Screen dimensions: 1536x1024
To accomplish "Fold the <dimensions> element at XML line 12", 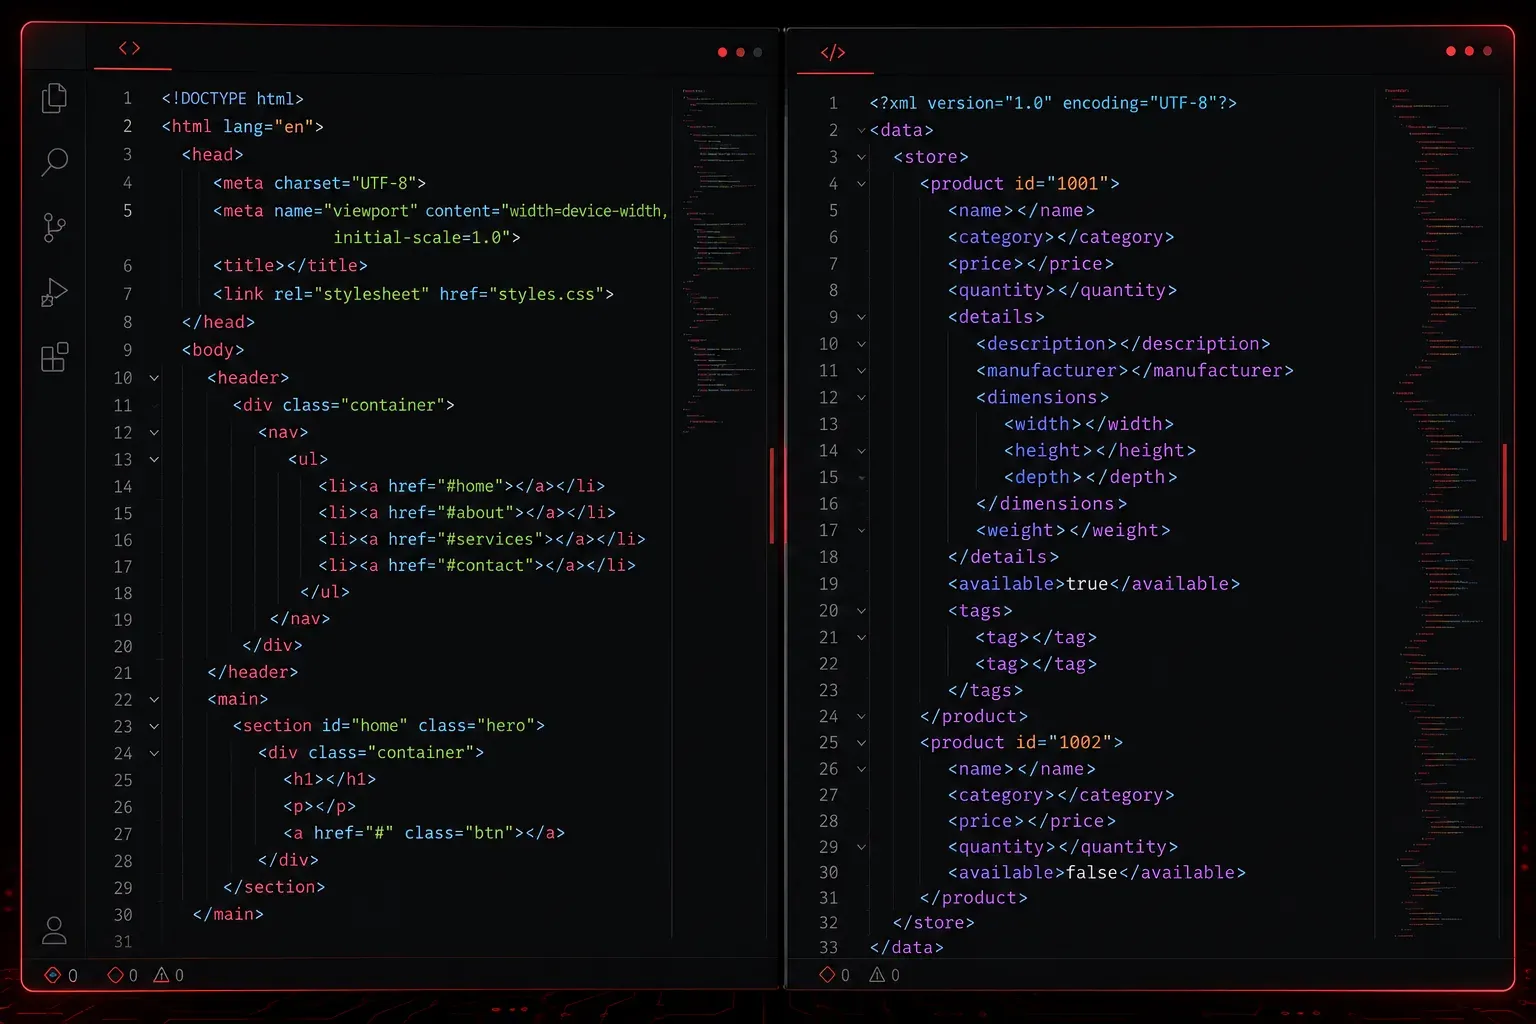I will coord(861,398).
